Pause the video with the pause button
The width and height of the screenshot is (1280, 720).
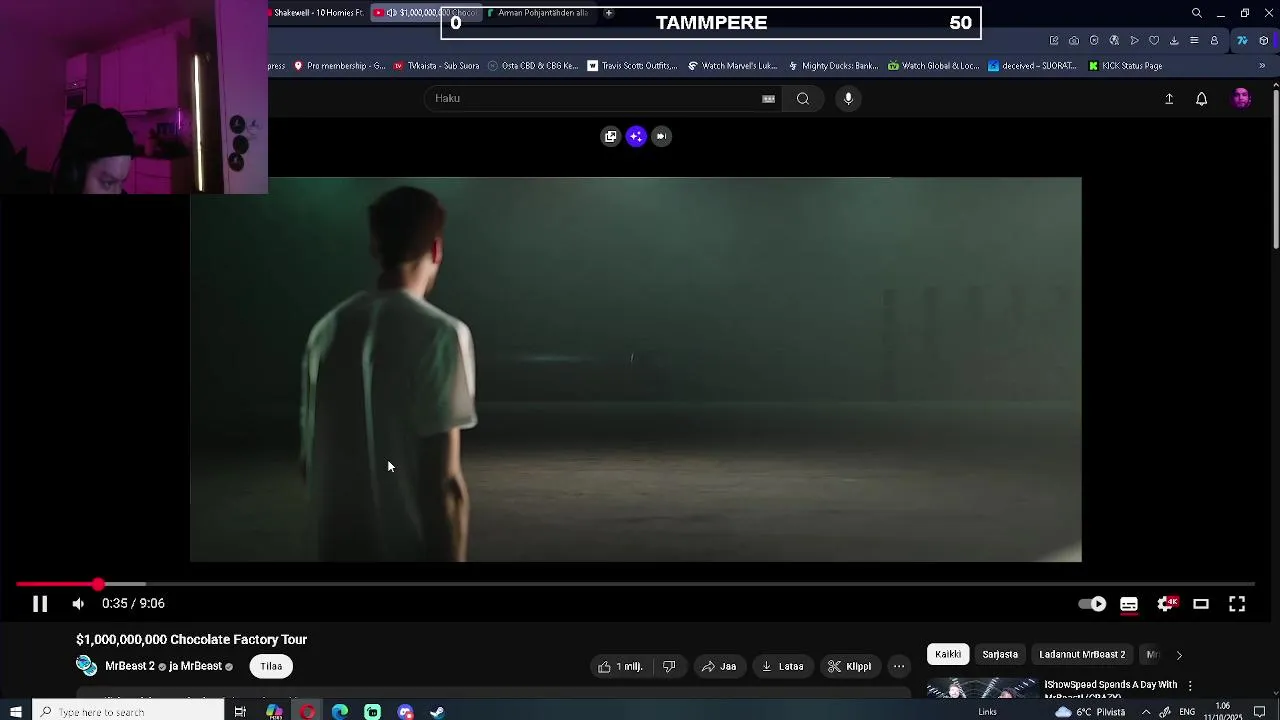(x=40, y=604)
